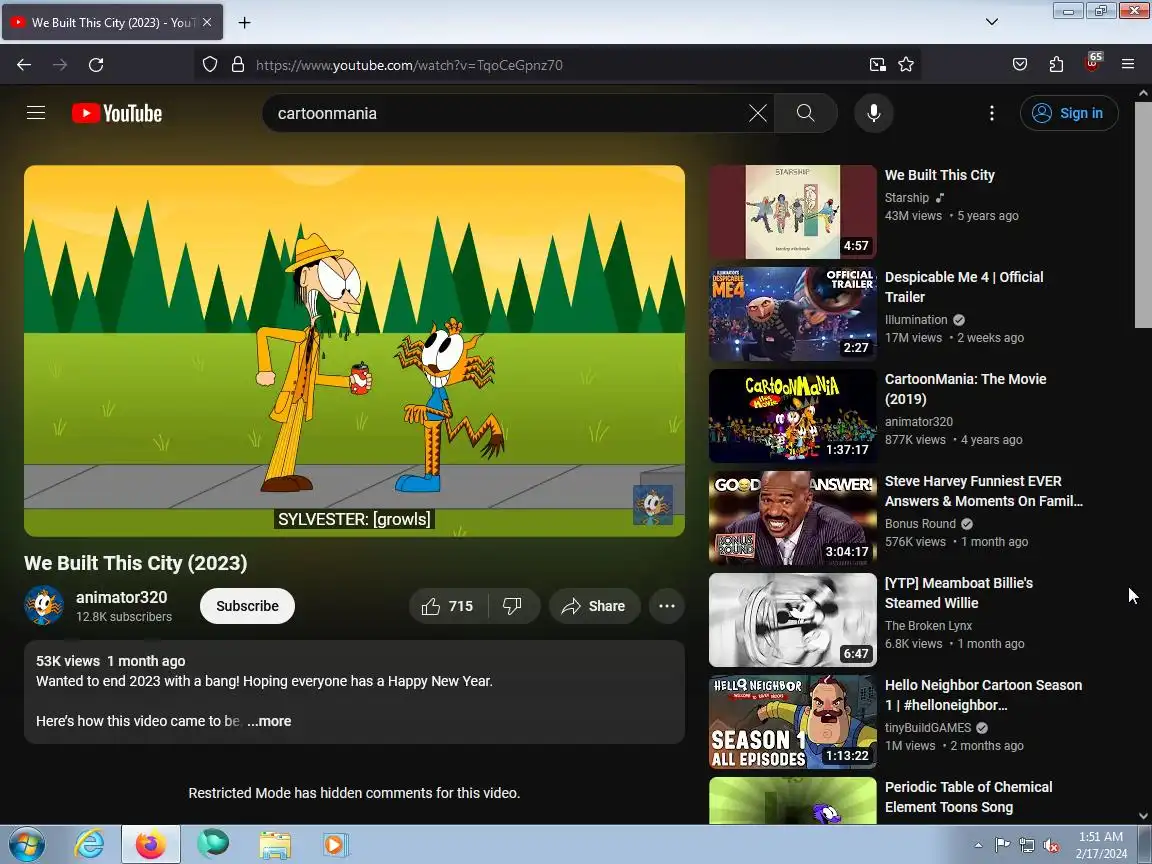Click the Starship We Built This City thumbnail

point(793,212)
